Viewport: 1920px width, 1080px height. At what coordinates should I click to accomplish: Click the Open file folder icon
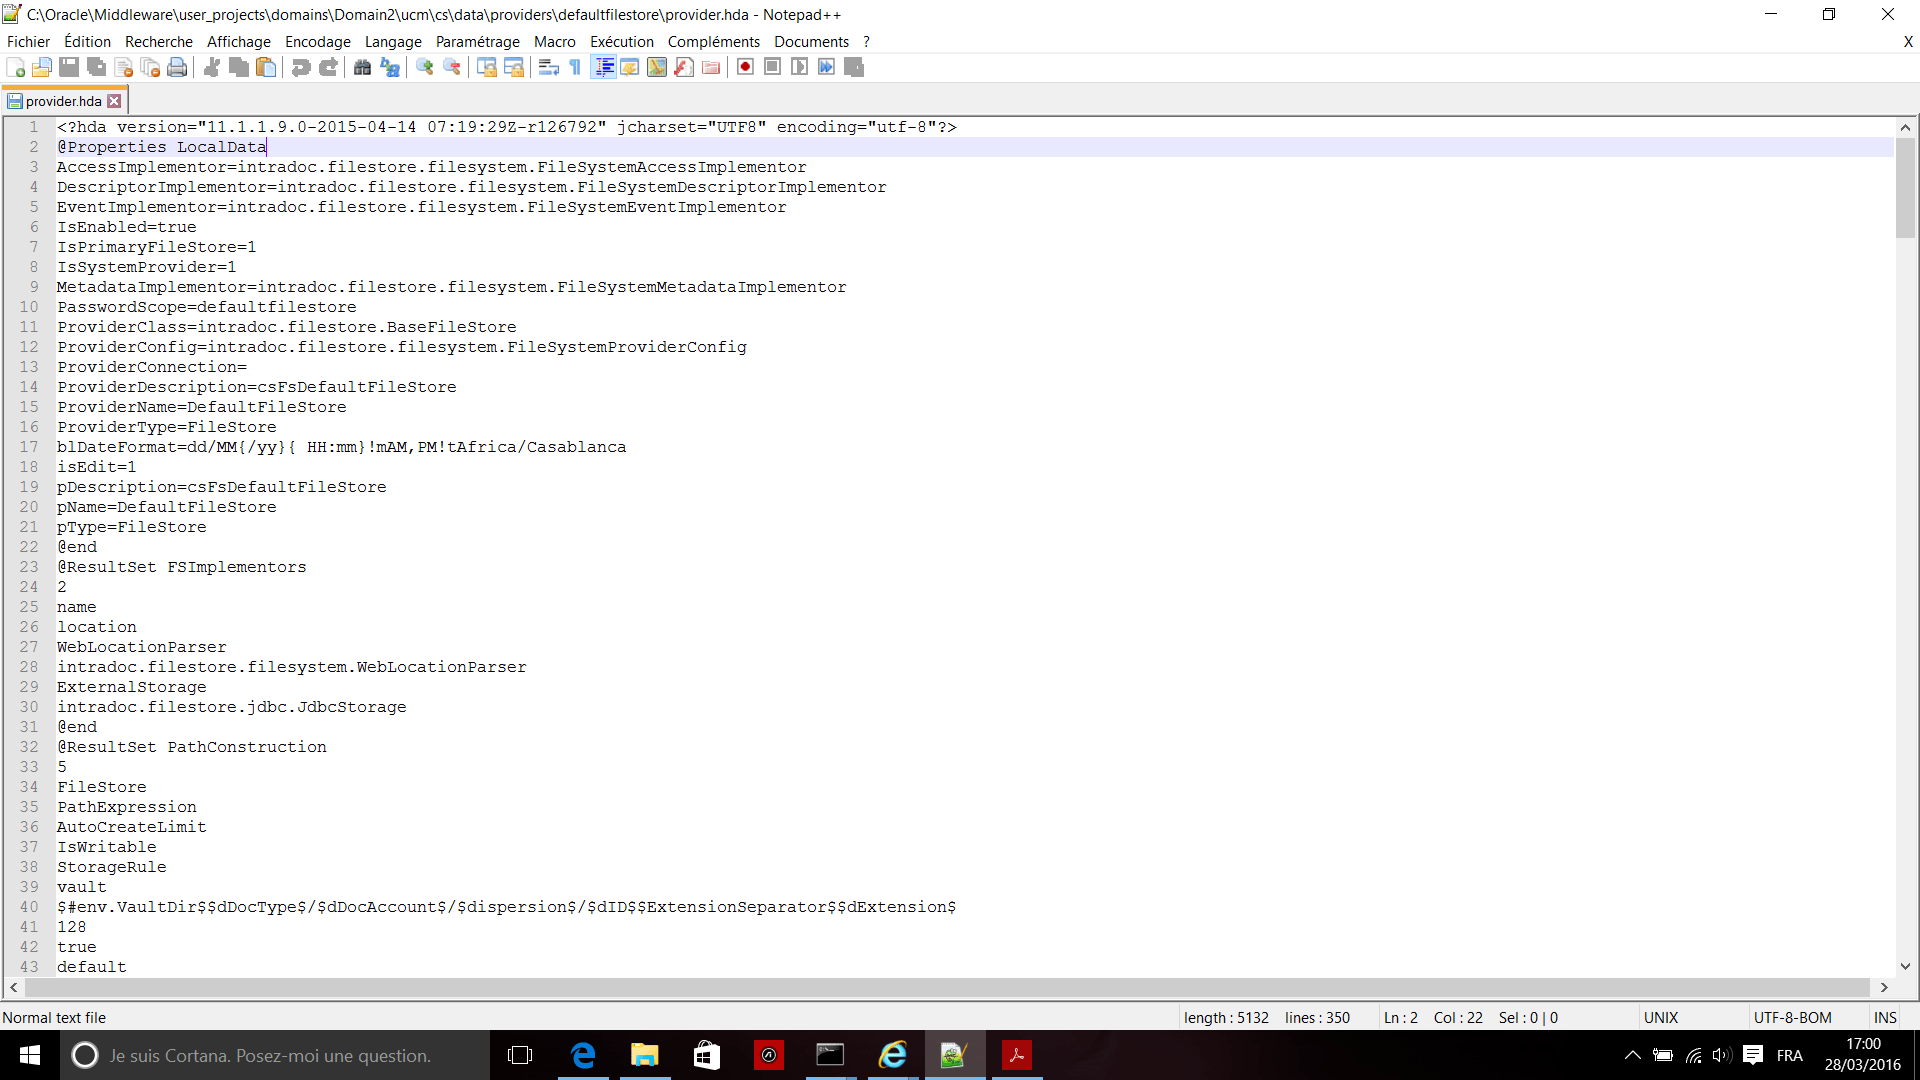tap(42, 67)
